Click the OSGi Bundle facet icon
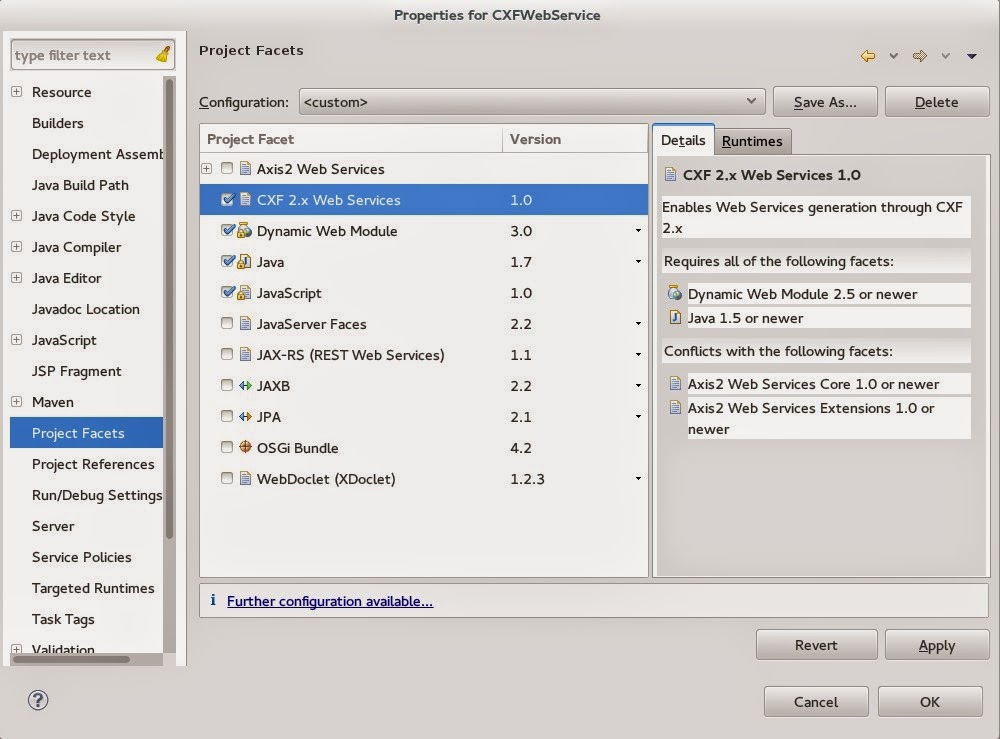The image size is (1000, 739). [x=245, y=447]
